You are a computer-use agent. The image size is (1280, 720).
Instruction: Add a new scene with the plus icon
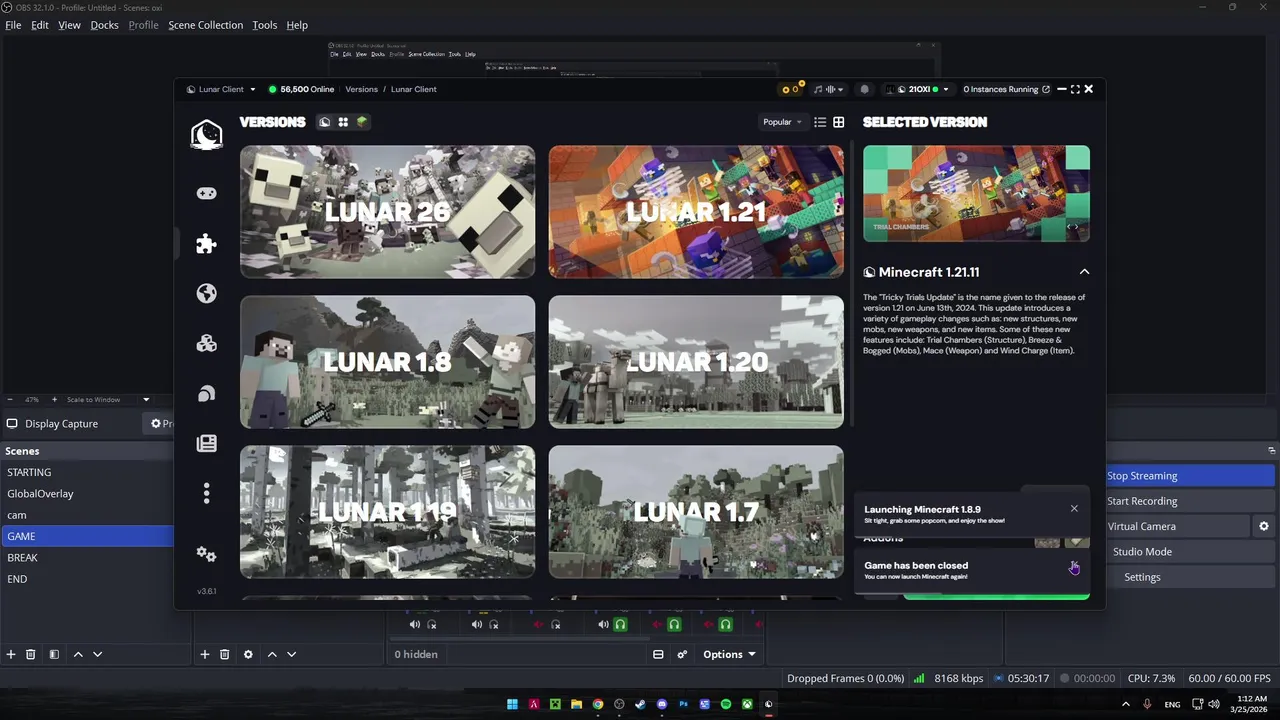click(x=11, y=654)
